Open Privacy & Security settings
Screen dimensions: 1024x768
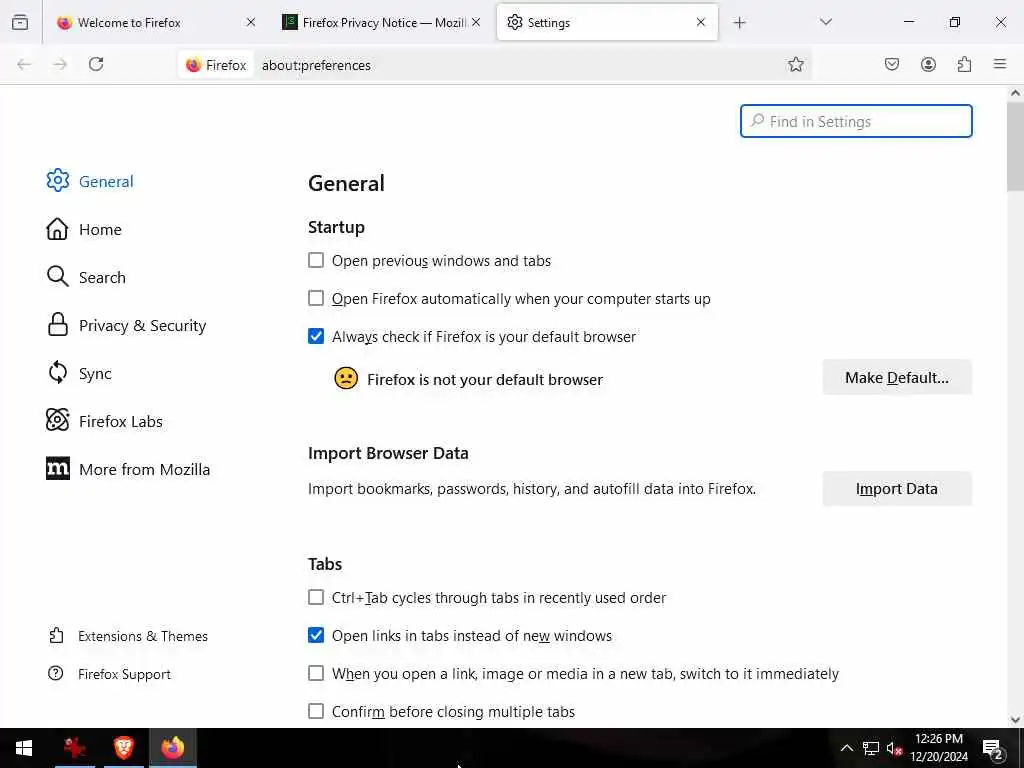coord(127,325)
